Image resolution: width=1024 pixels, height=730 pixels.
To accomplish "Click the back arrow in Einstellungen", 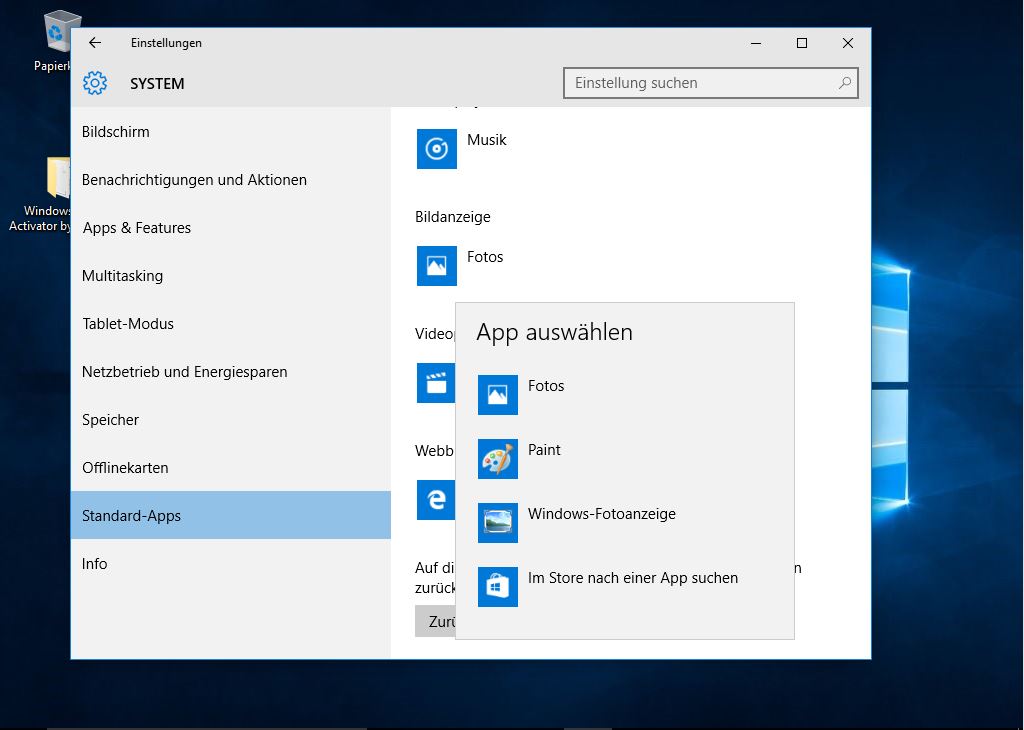I will 95,42.
